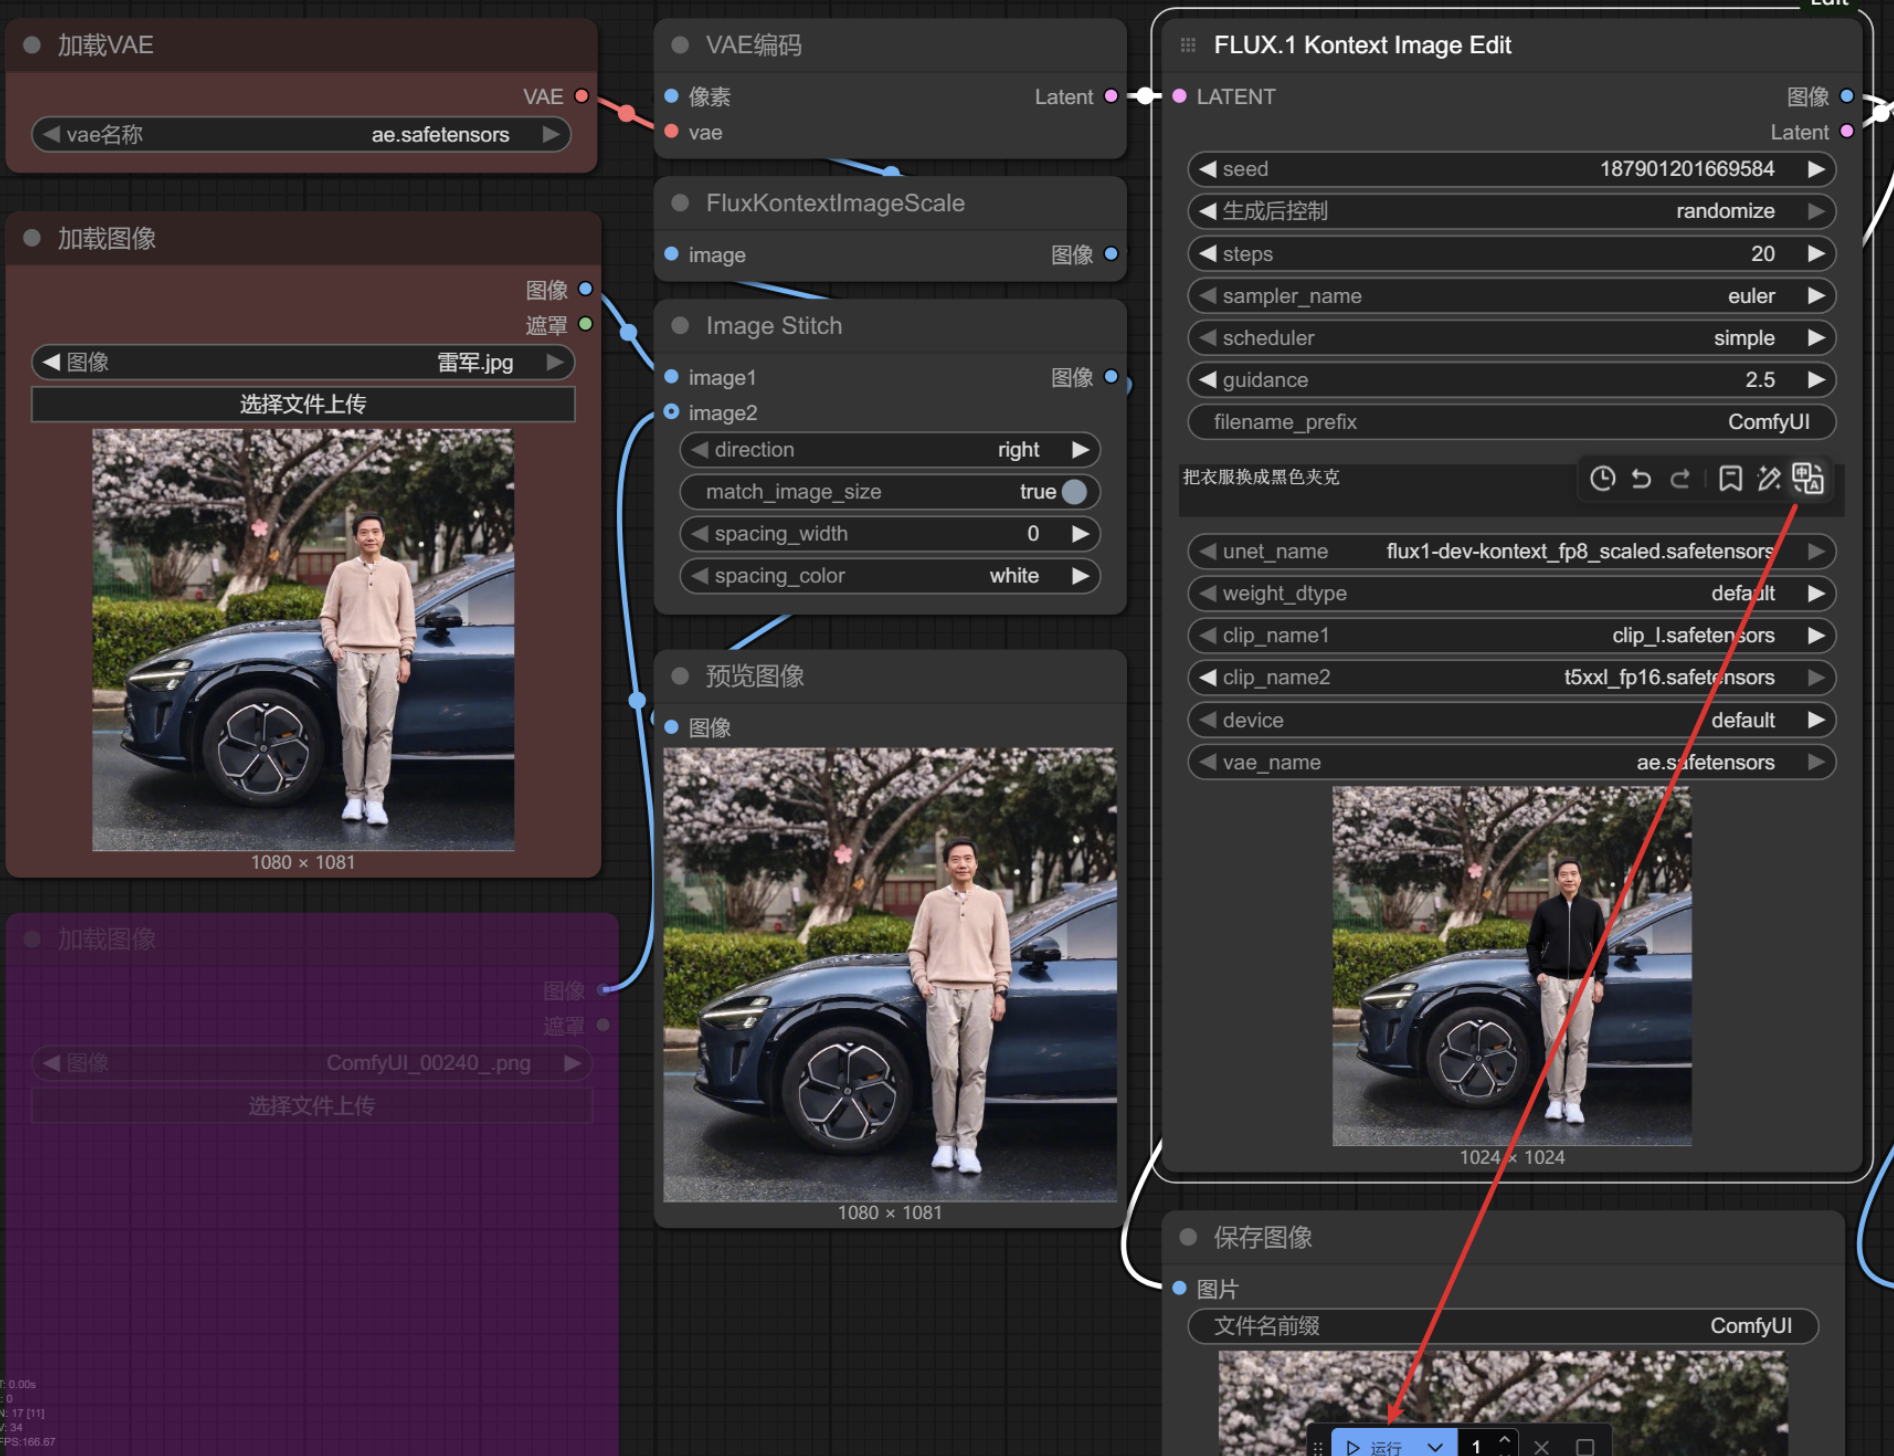Viewport: 1894px width, 1456px height.
Task: Click the 预览图像 preview thumbnail
Action: click(890, 974)
